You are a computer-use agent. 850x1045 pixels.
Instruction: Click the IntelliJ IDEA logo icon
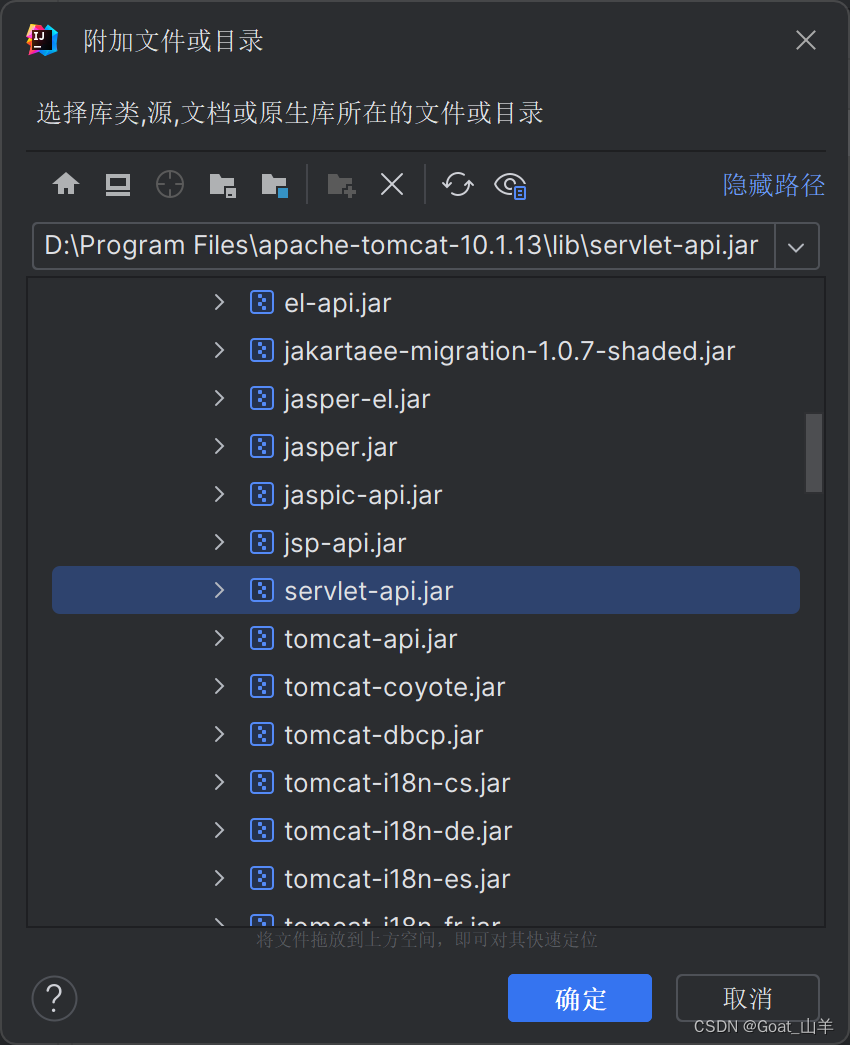(x=42, y=40)
